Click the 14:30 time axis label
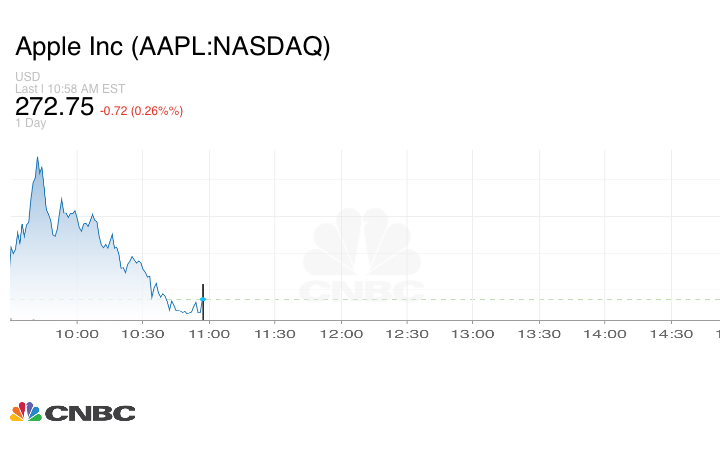Image resolution: width=720 pixels, height=450 pixels. (672, 334)
